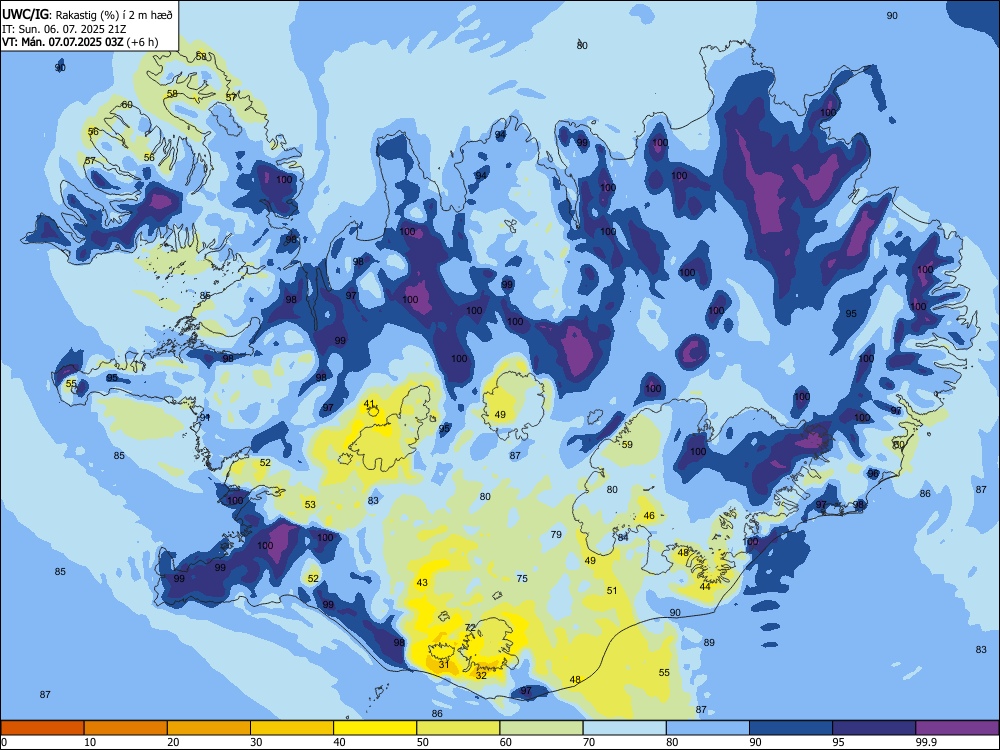The width and height of the screenshot is (1000, 750).
Task: Select the bright yellow 40–50 legend swatch
Action: tap(375, 728)
